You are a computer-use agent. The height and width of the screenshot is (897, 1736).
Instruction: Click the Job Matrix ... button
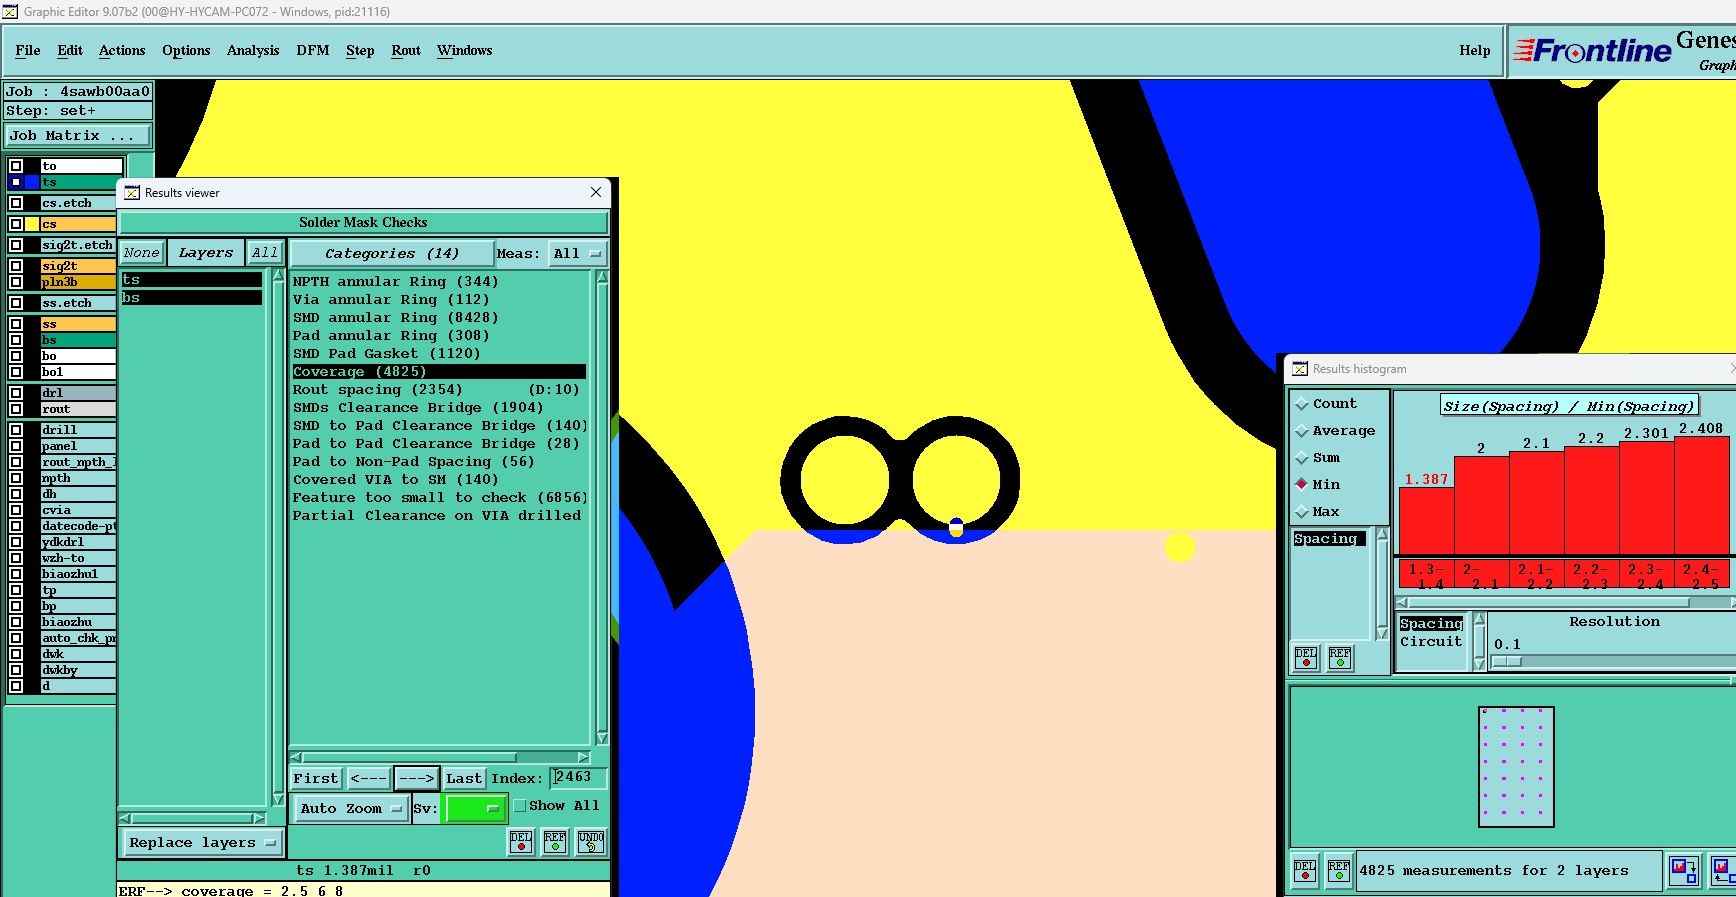79,136
